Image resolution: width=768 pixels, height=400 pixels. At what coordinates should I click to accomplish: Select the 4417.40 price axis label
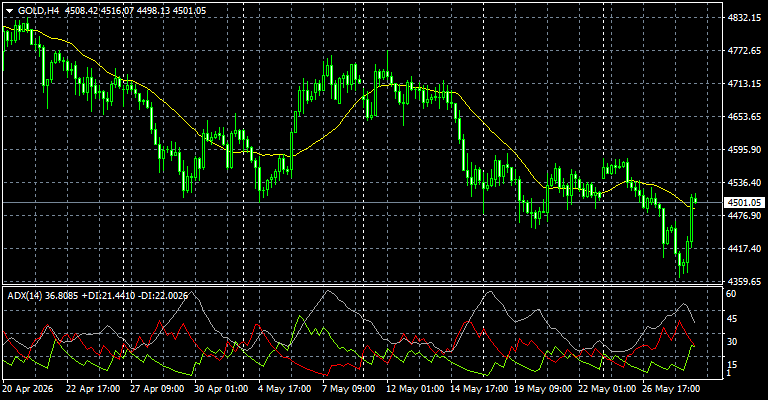(744, 248)
